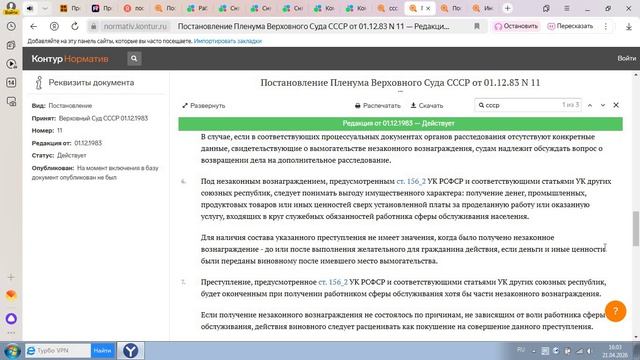Click the RU language indicator in tray
The width and height of the screenshot is (640, 360).
(x=521, y=350)
